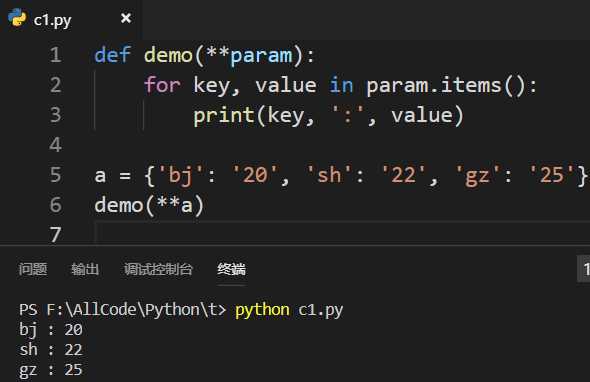Click line number 6 in the gutter

(55, 205)
